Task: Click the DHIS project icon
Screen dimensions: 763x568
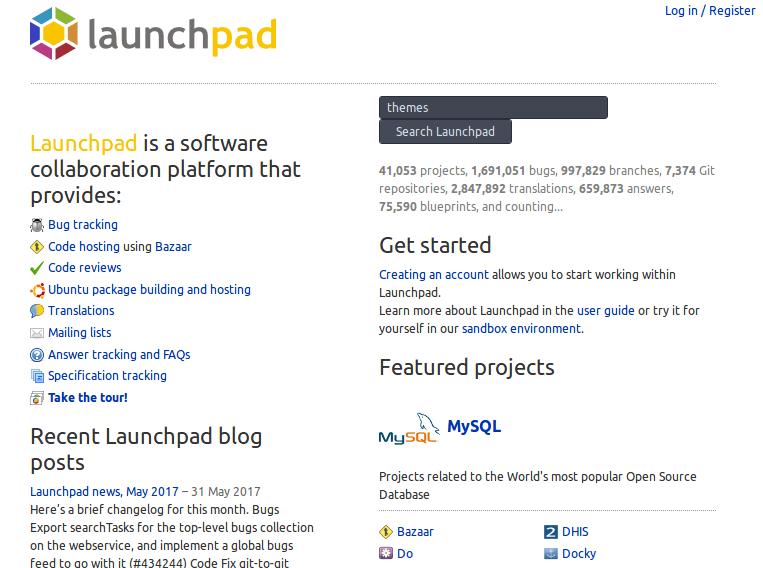Action: (550, 532)
